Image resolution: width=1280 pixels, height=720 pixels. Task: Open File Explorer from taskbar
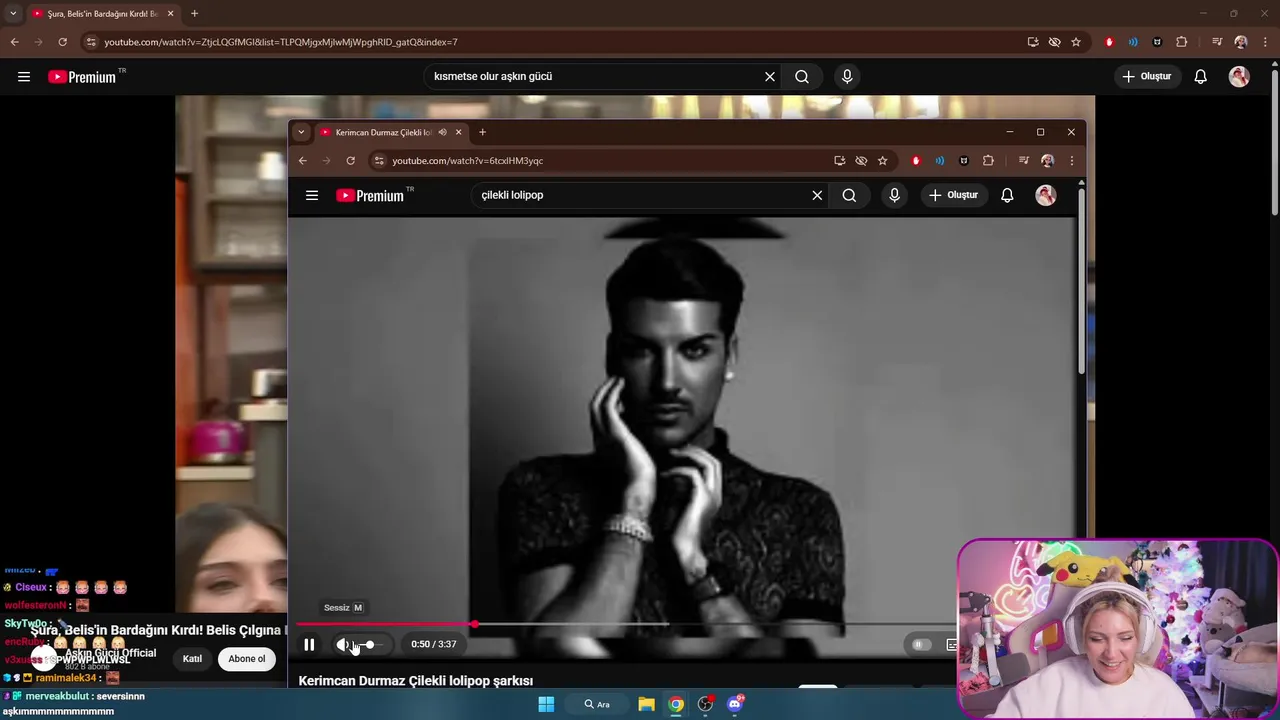pyautogui.click(x=646, y=704)
